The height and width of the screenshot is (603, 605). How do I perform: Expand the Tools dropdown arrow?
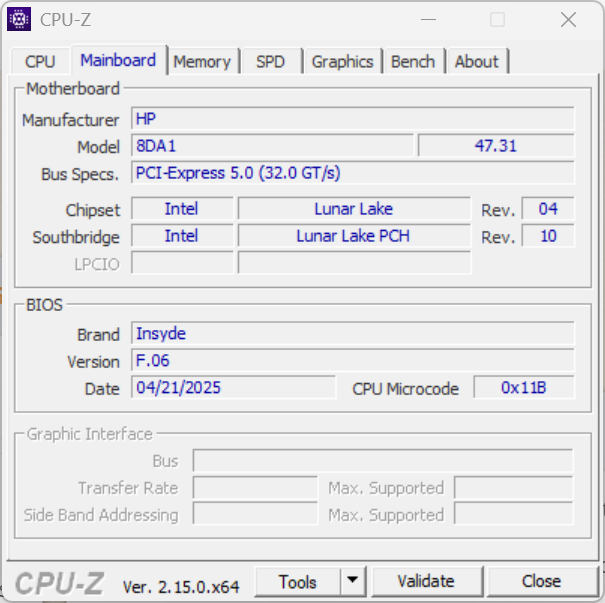[x=353, y=581]
